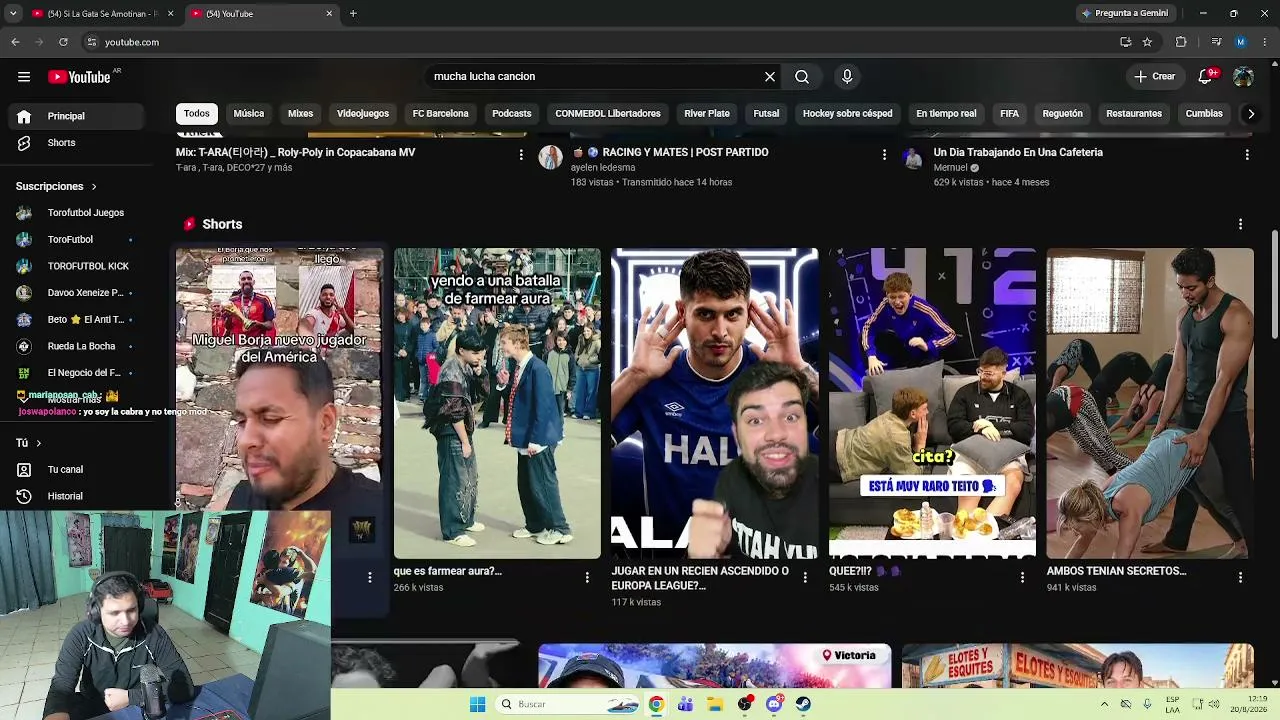Open options for AMBOS TENIAN SECRETOS short
Image resolution: width=1280 pixels, height=720 pixels.
coord(1240,577)
